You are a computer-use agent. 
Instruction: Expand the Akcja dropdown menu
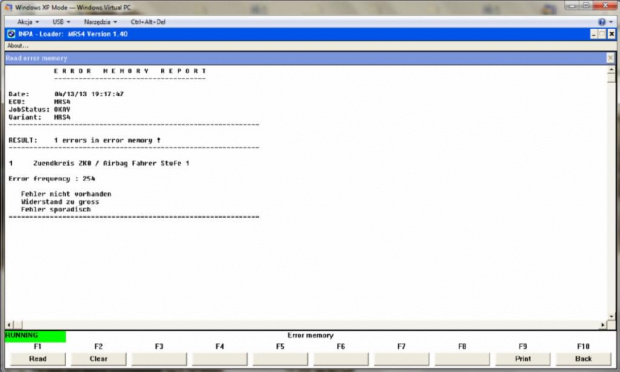tap(28, 22)
